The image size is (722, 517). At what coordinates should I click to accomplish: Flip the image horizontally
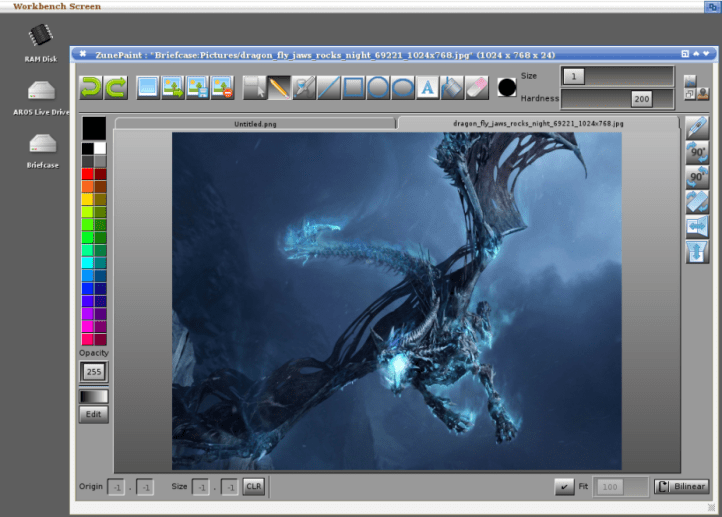pos(697,226)
